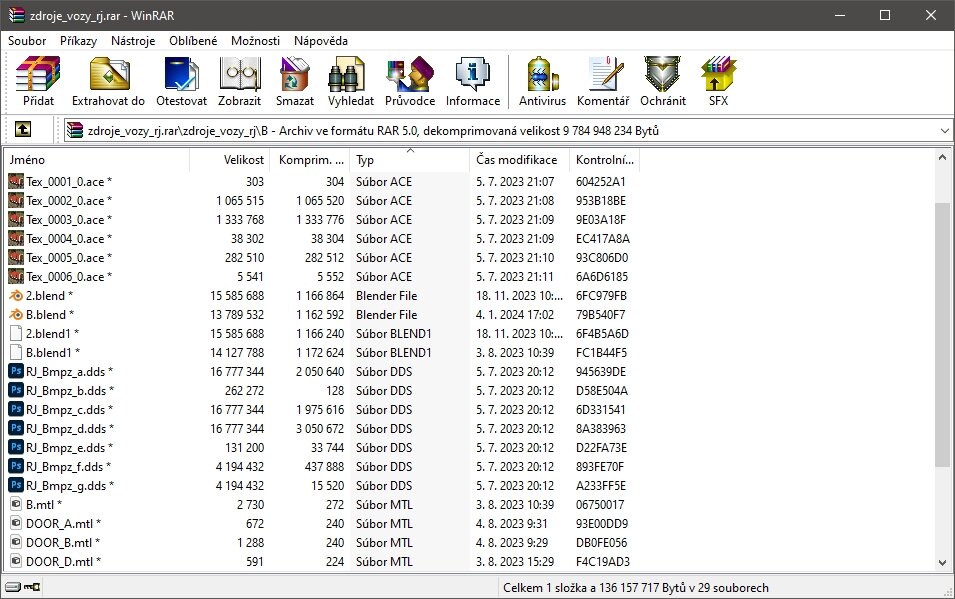Select the file RJ_Bmpz_b.dds
The width and height of the screenshot is (955, 599).
(x=69, y=391)
